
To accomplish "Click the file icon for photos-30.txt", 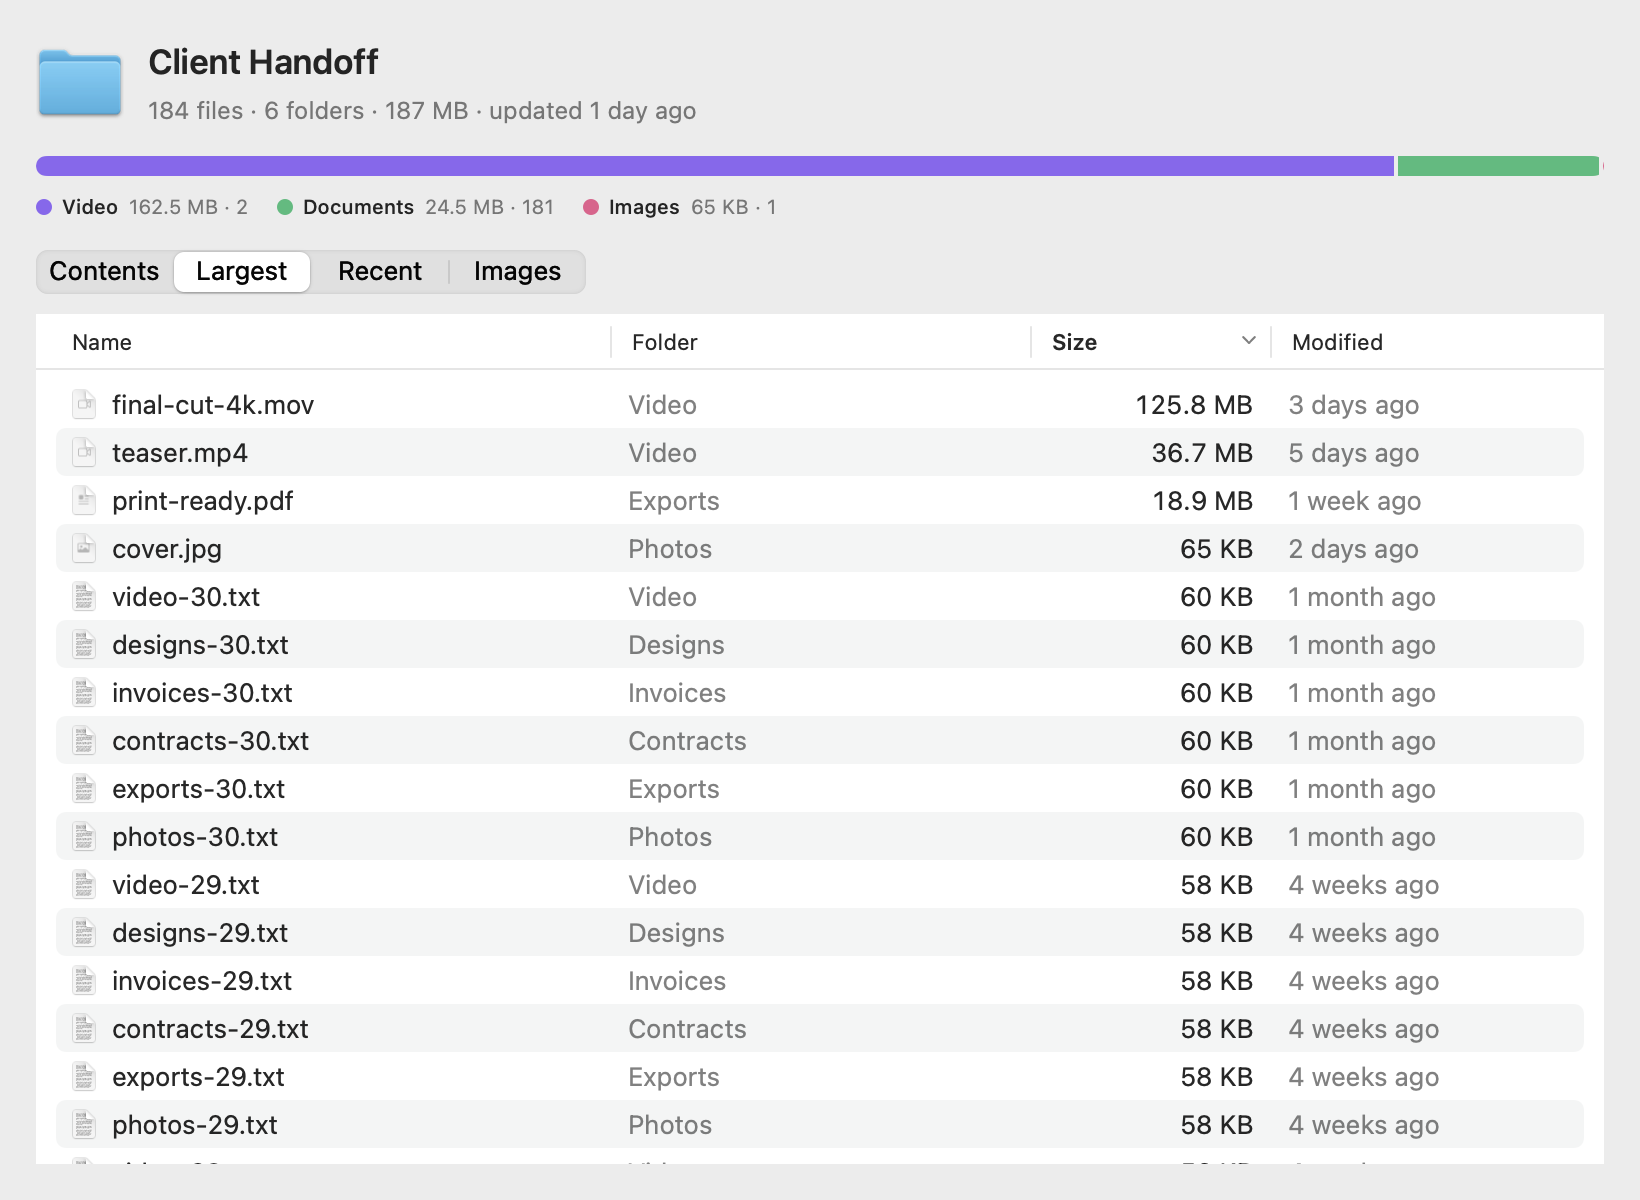I will click(84, 836).
